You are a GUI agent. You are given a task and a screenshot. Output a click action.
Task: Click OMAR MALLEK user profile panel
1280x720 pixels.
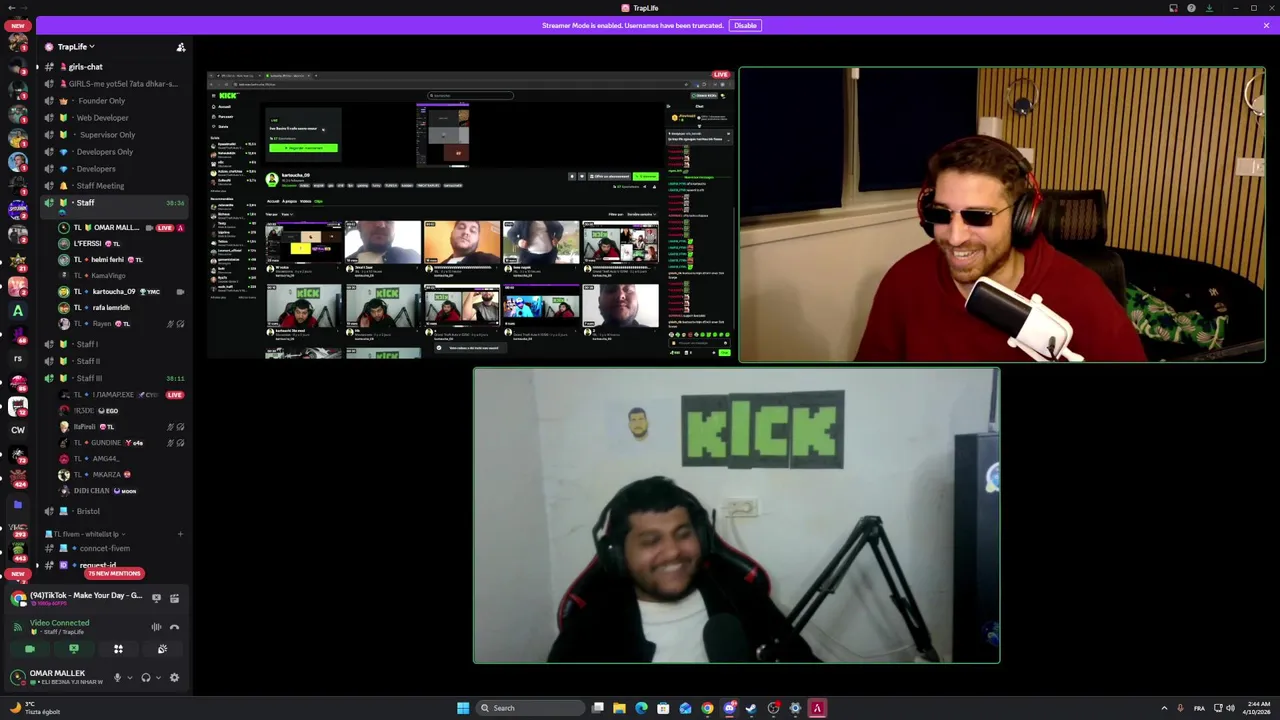(x=58, y=677)
